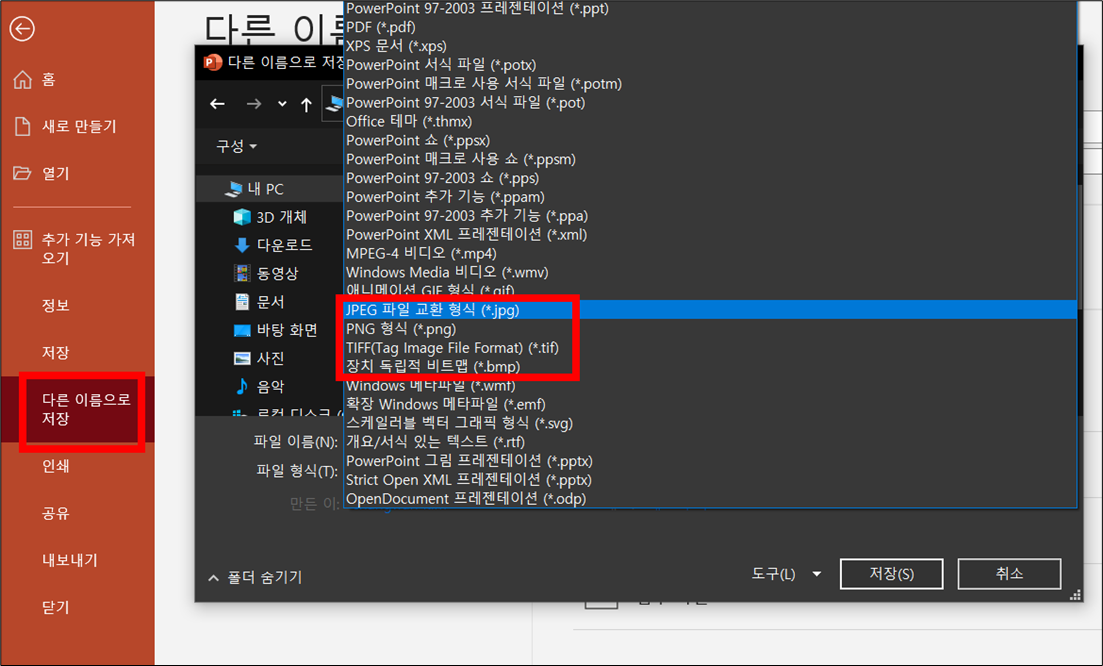
Task: Open the 정보 backstage tab
Action: point(56,305)
